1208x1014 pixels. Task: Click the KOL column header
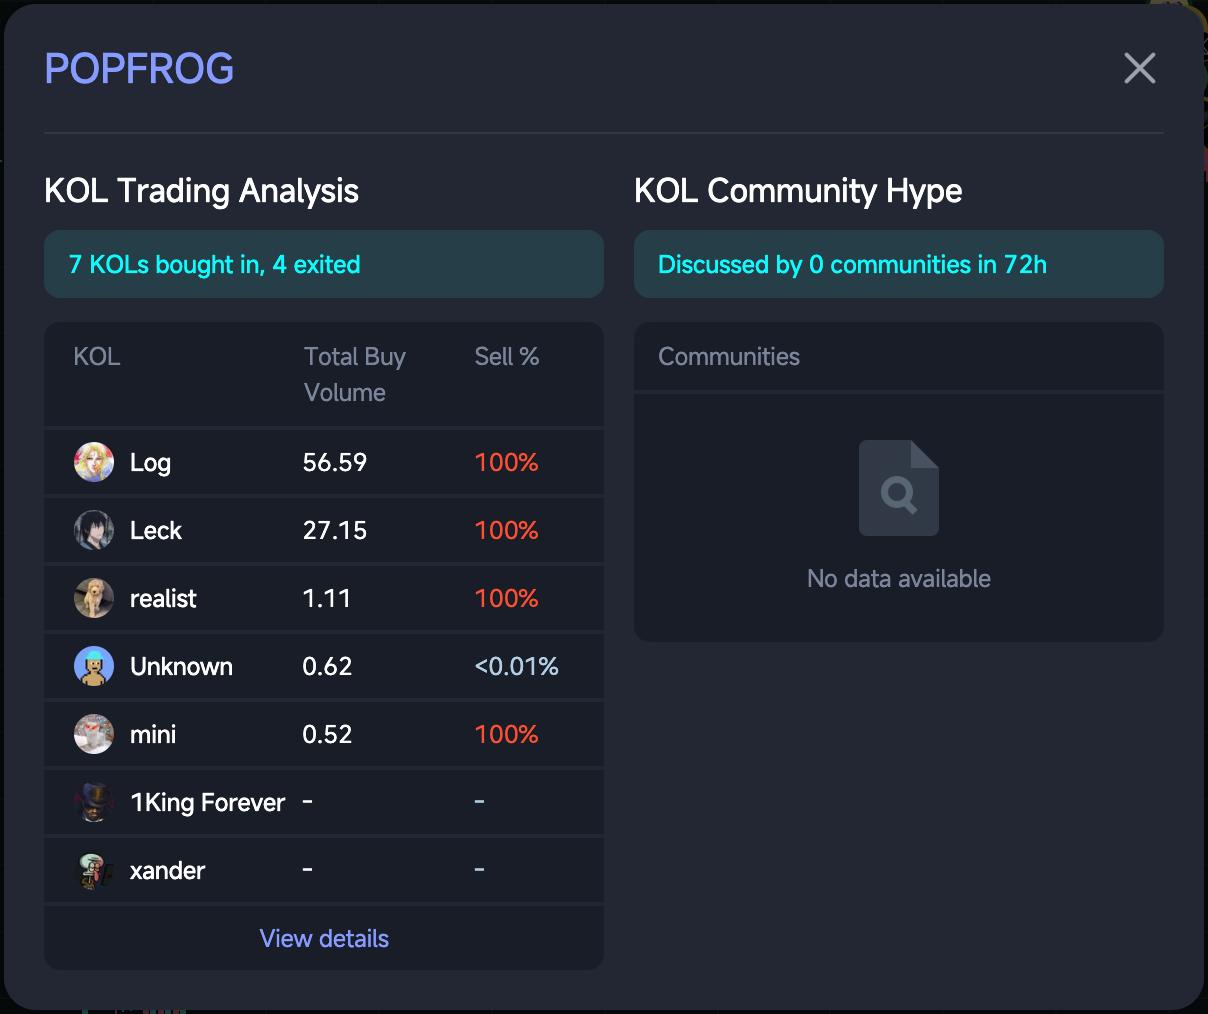pyautogui.click(x=97, y=357)
